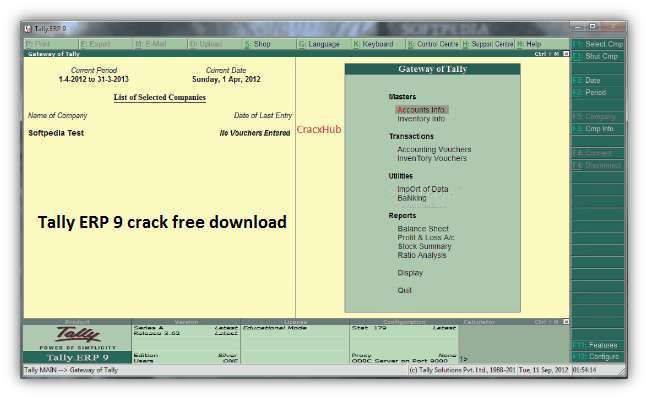Open the Ratio Analysis report

click(422, 255)
